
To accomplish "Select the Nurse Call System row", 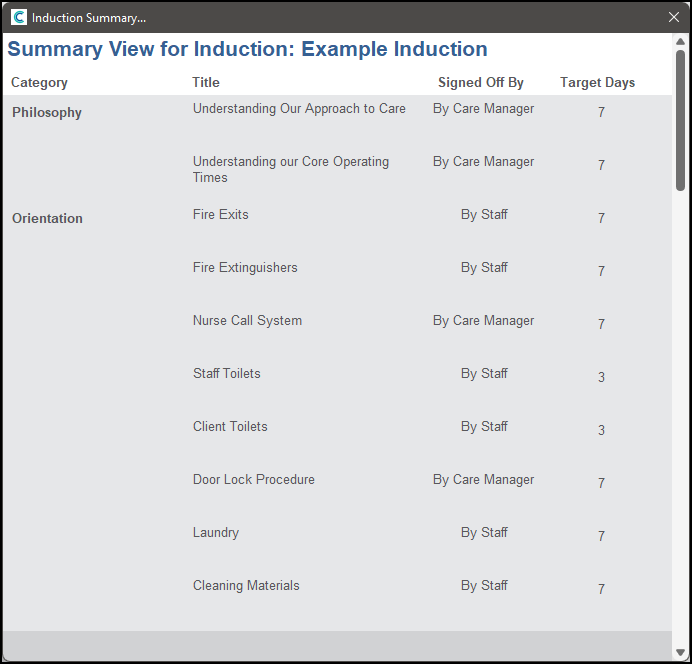I will pyautogui.click(x=247, y=321).
